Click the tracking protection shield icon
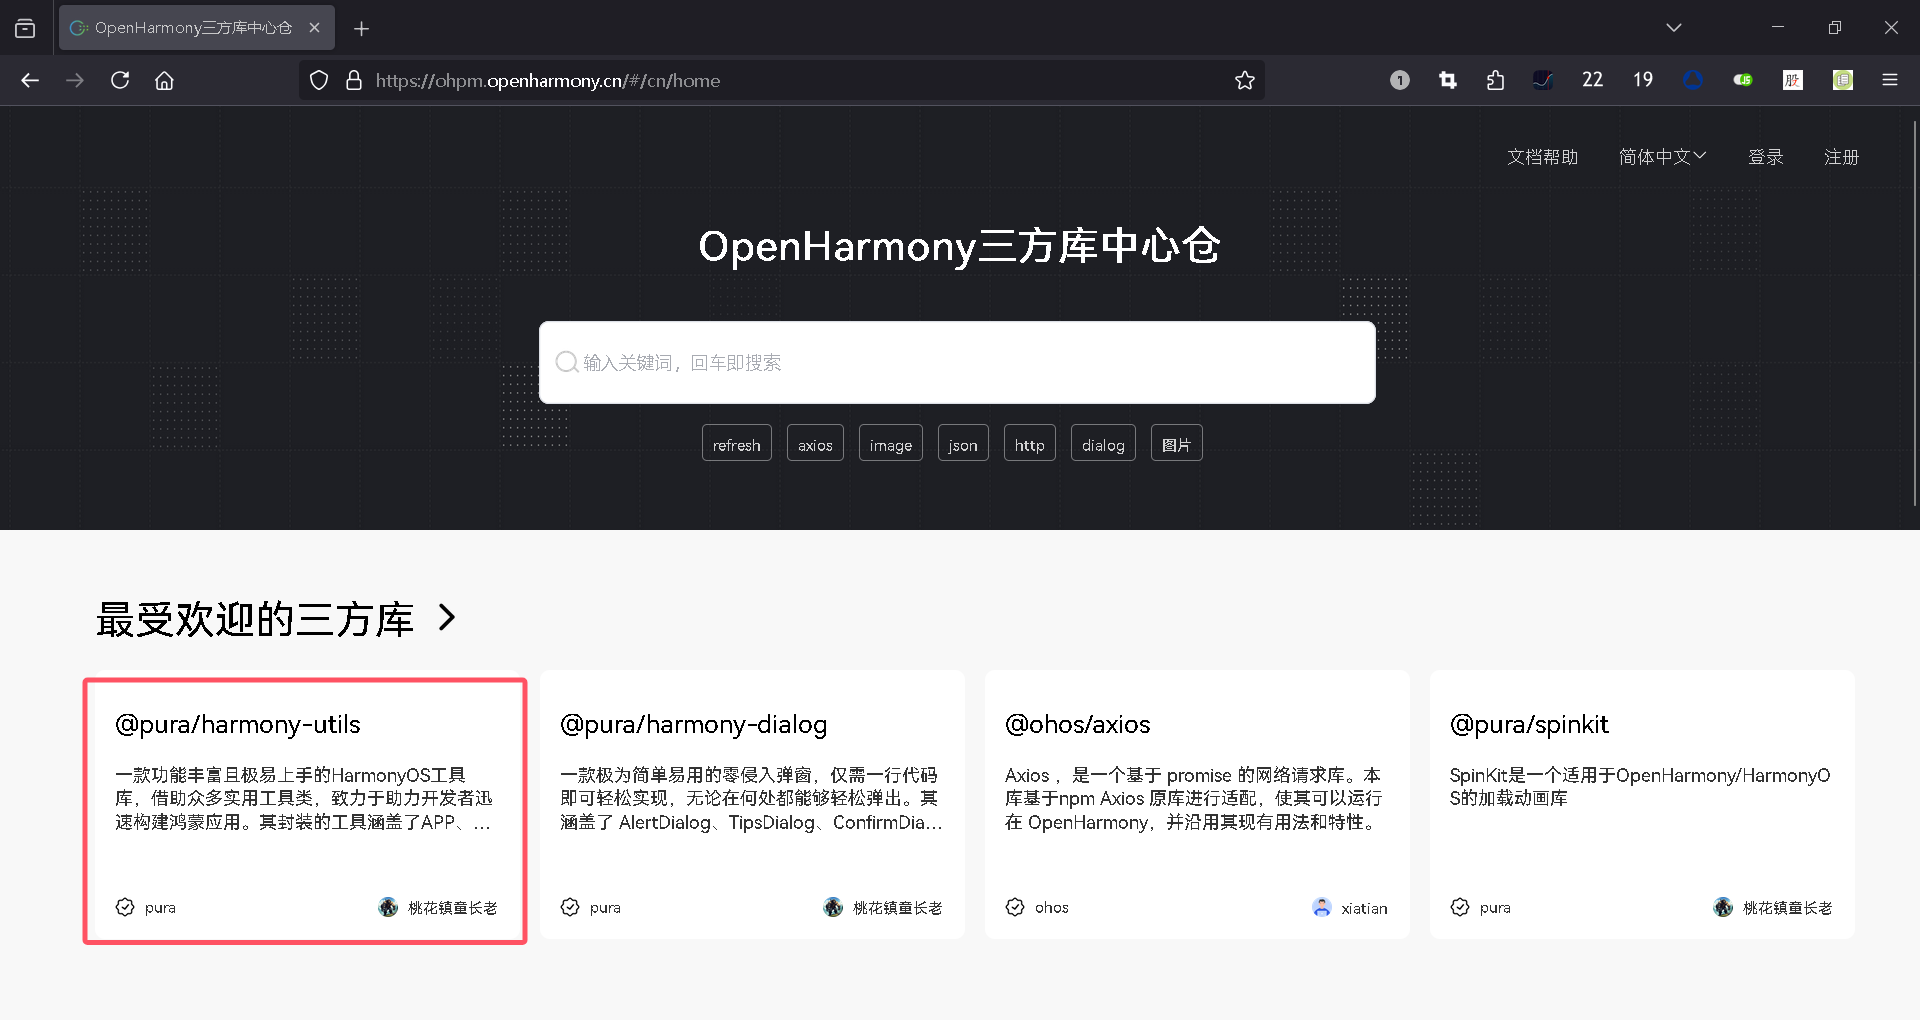The height and width of the screenshot is (1020, 1920). point(318,80)
